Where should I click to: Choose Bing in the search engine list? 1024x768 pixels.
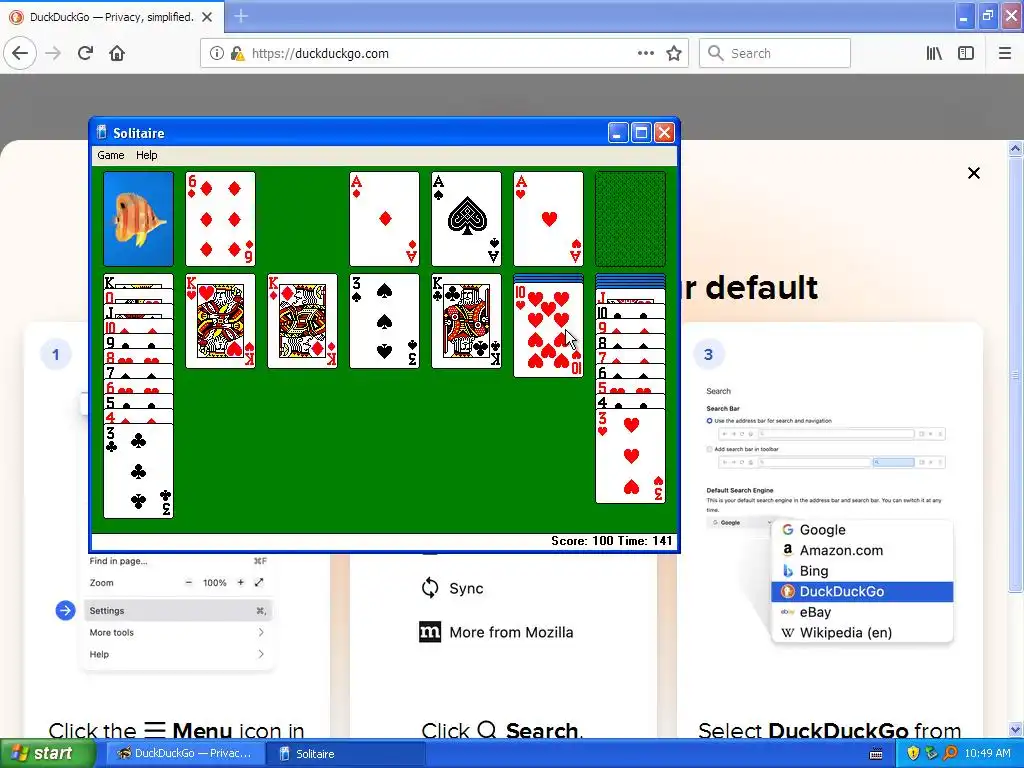[862, 571]
